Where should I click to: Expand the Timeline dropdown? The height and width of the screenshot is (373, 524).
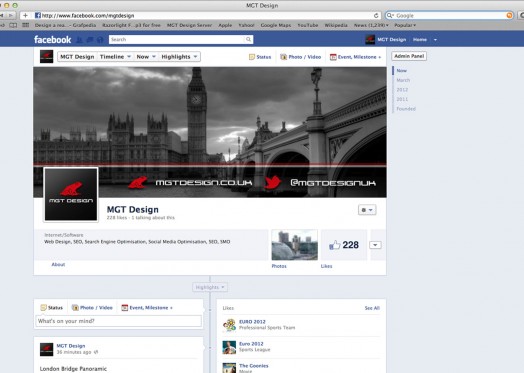point(115,57)
